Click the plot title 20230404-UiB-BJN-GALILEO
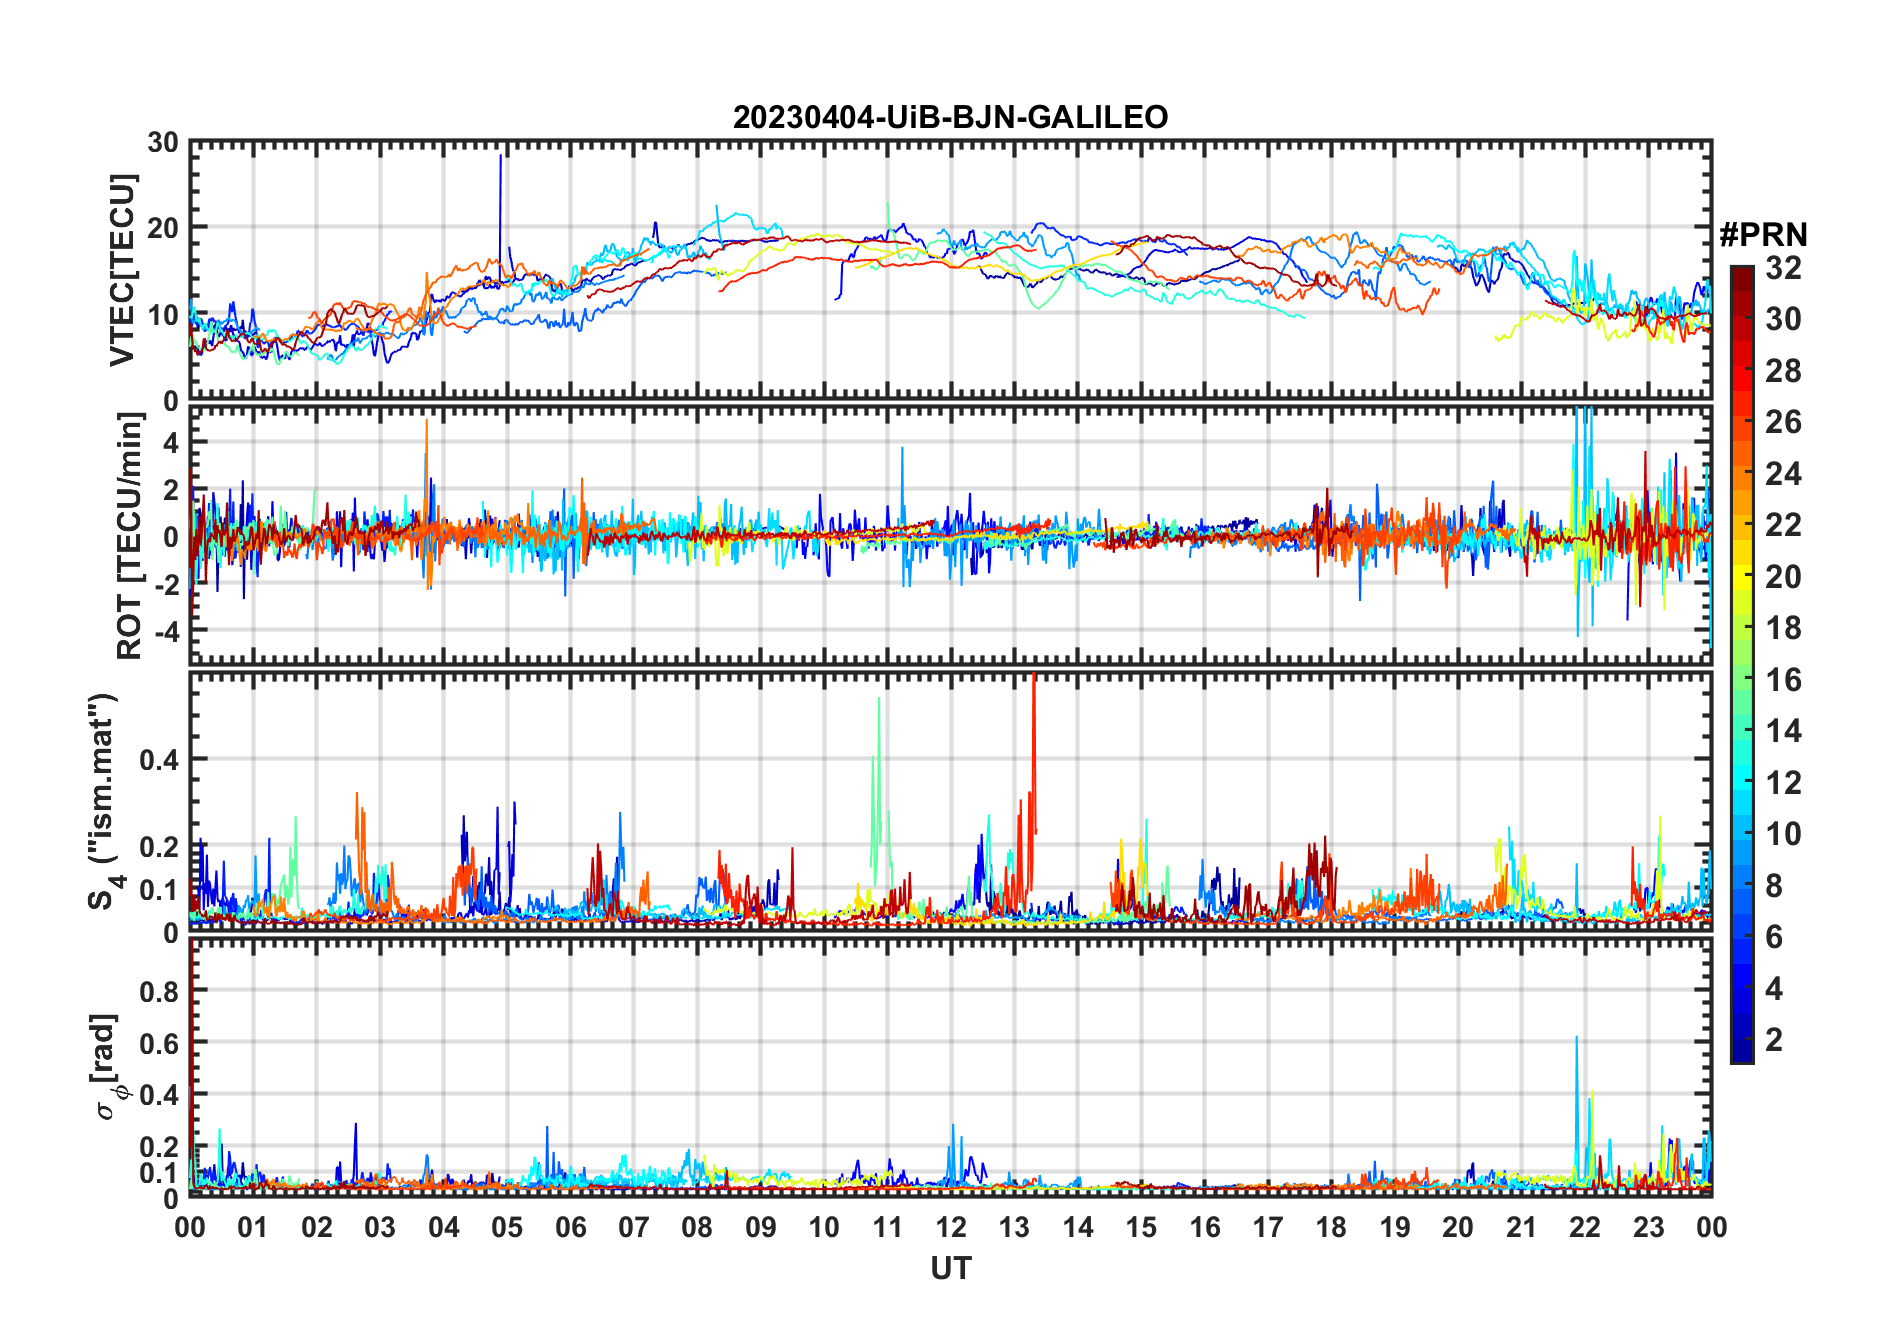This screenshot has height=1330, width=1902. click(x=950, y=117)
